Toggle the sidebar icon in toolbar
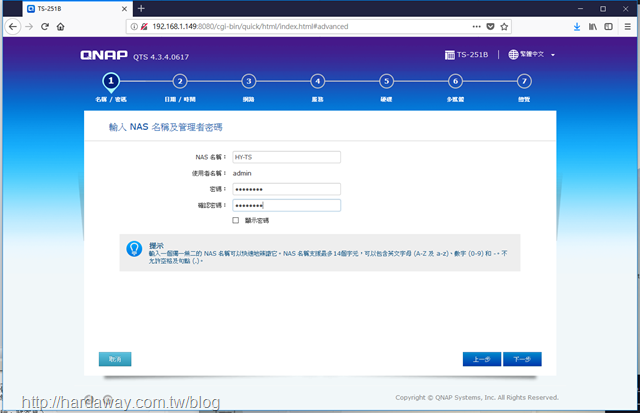This screenshot has height=413, width=640. [608, 27]
